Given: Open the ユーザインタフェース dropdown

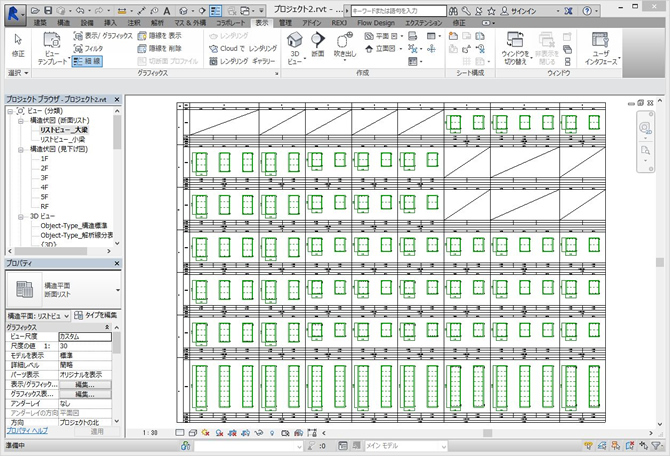Looking at the screenshot, I should 601,48.
